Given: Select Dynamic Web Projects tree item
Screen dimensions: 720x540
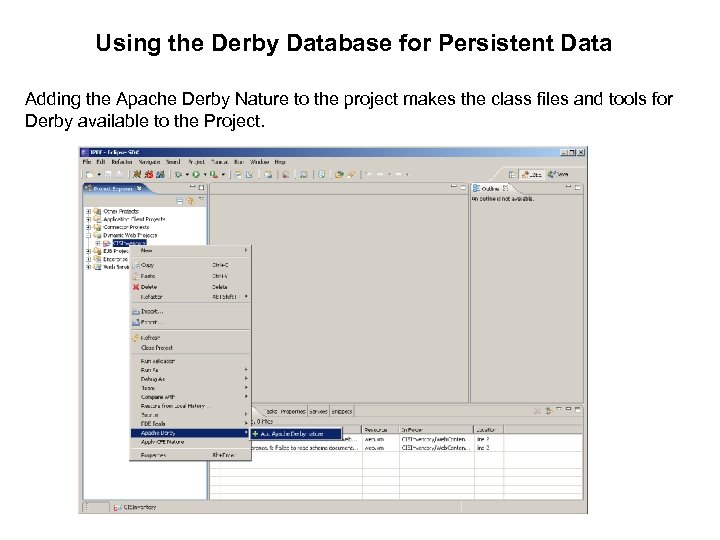Looking at the screenshot, I should pos(130,235).
